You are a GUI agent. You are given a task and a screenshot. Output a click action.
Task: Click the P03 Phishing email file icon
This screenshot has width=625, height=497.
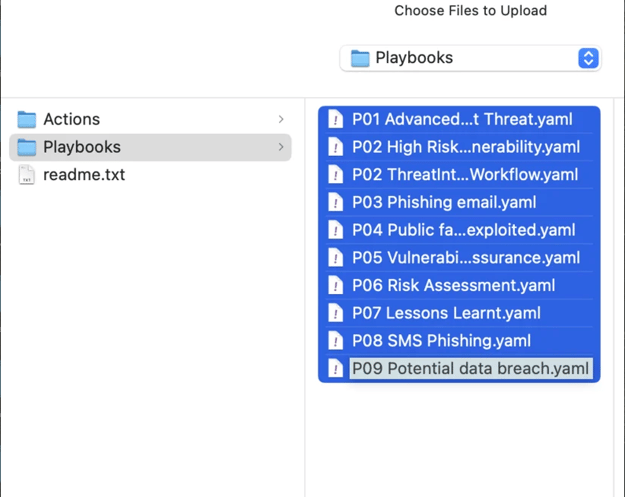(x=335, y=202)
